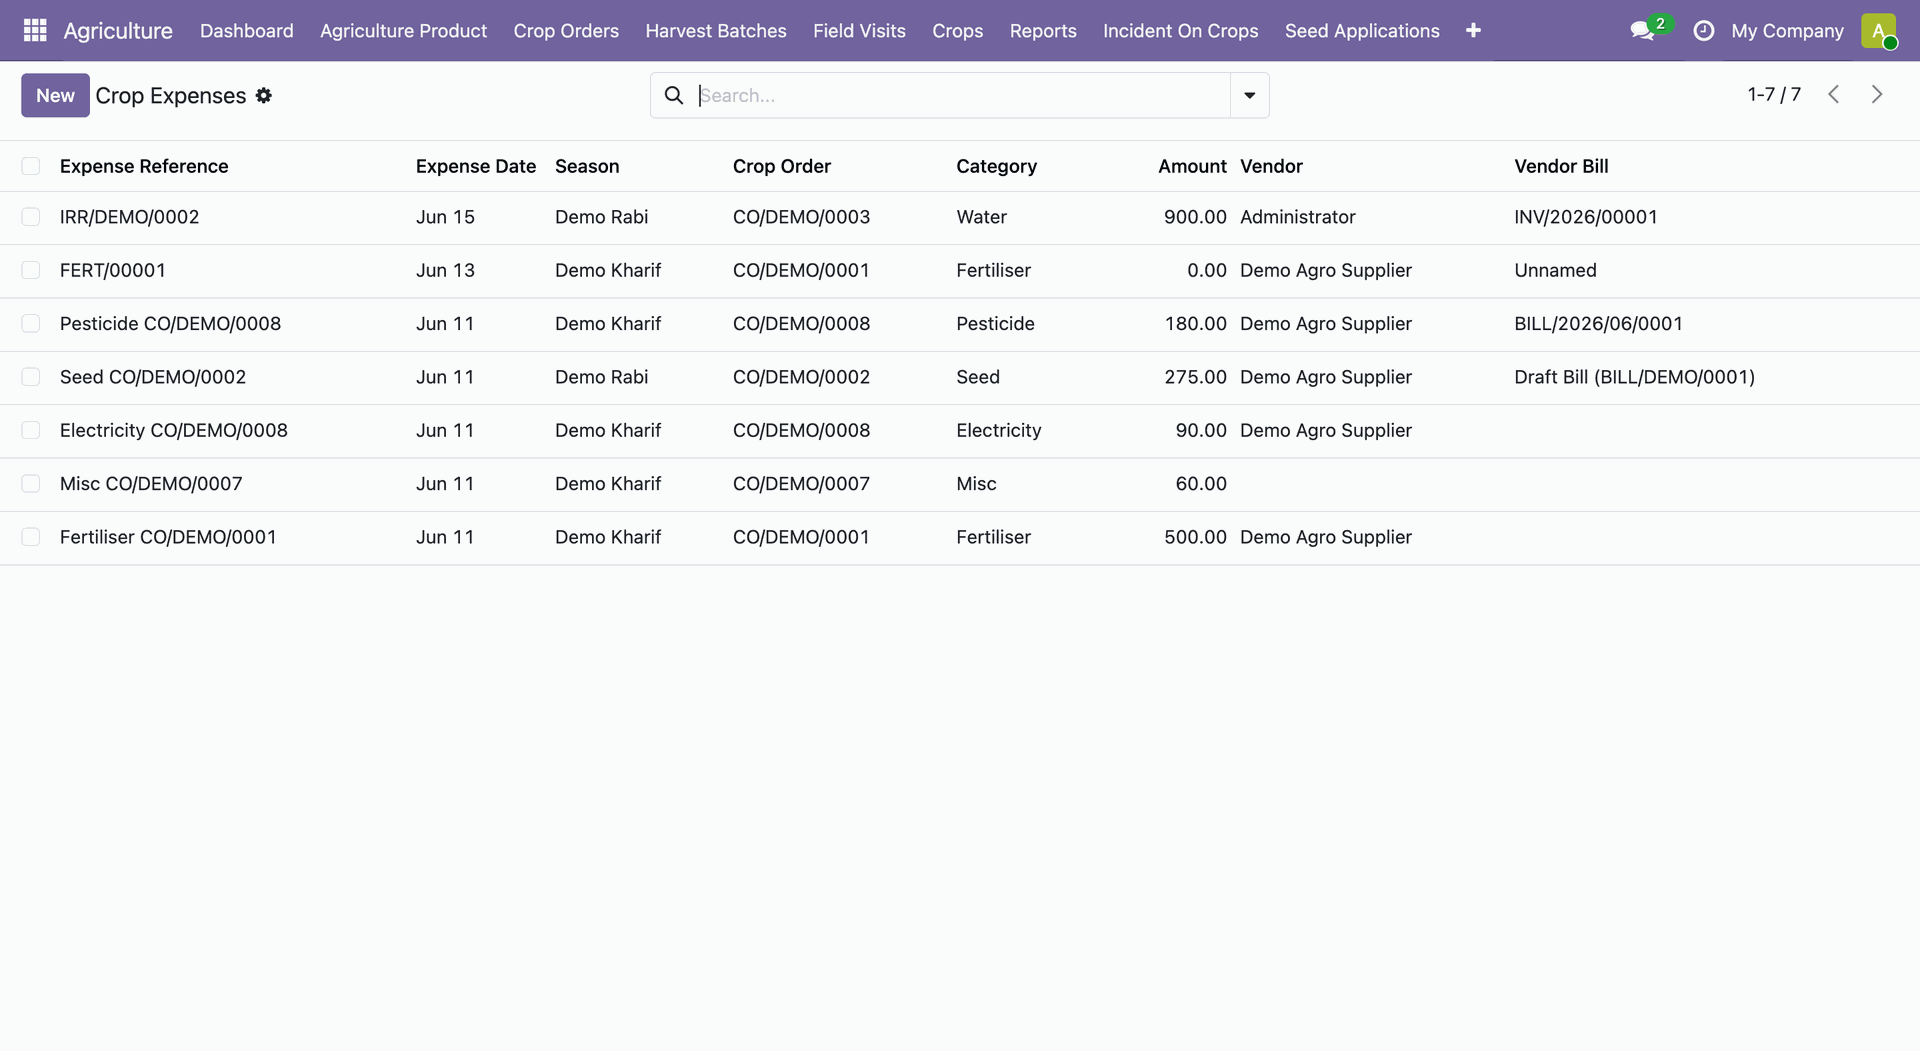1920x1051 pixels.
Task: Open Crop Expenses gear actions menu
Action: (x=263, y=95)
